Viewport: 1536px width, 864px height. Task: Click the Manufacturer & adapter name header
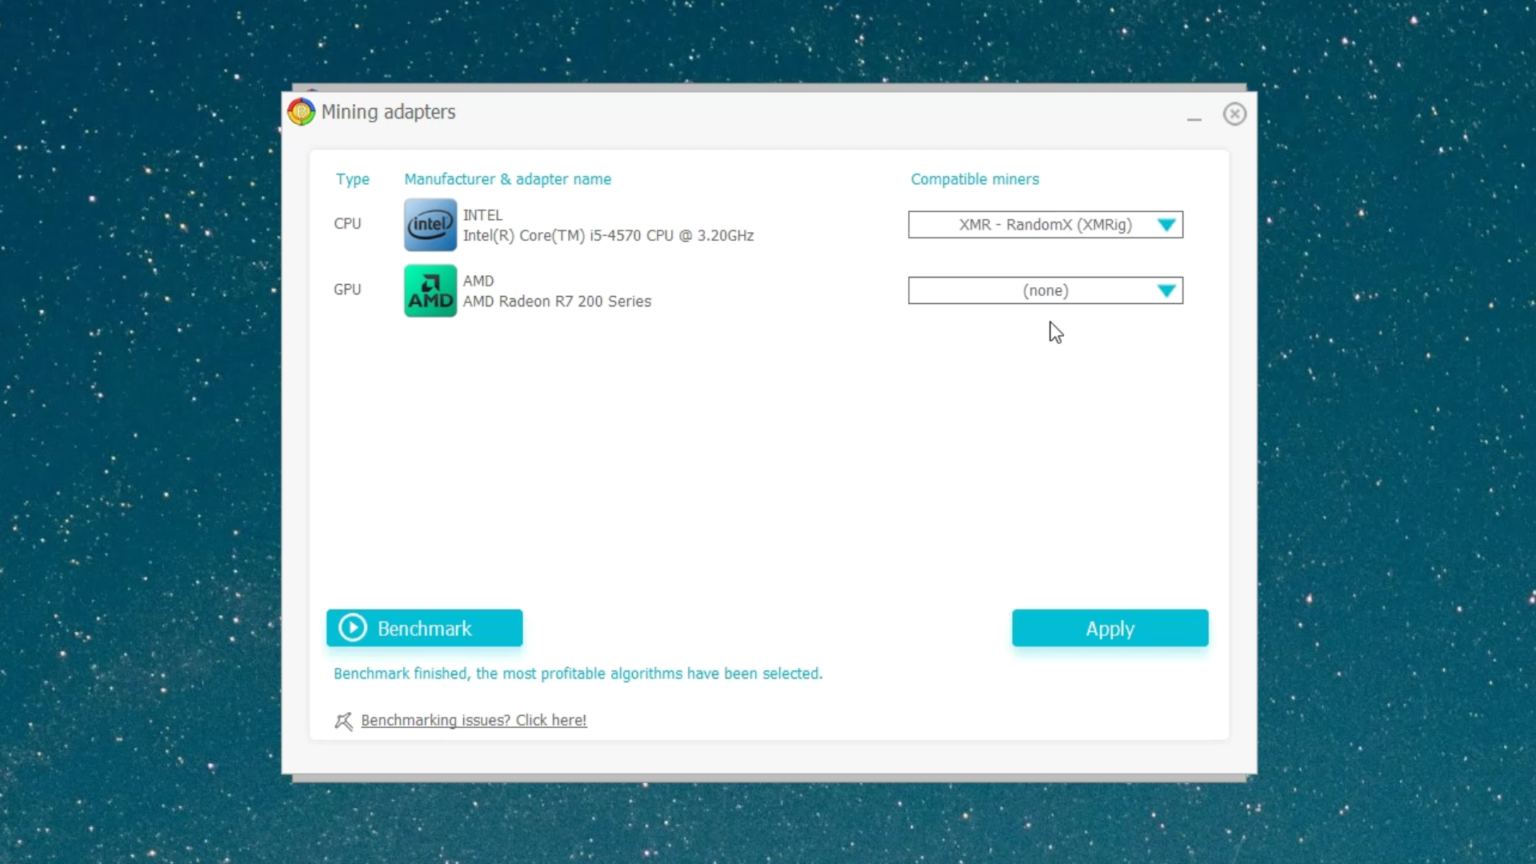507,179
